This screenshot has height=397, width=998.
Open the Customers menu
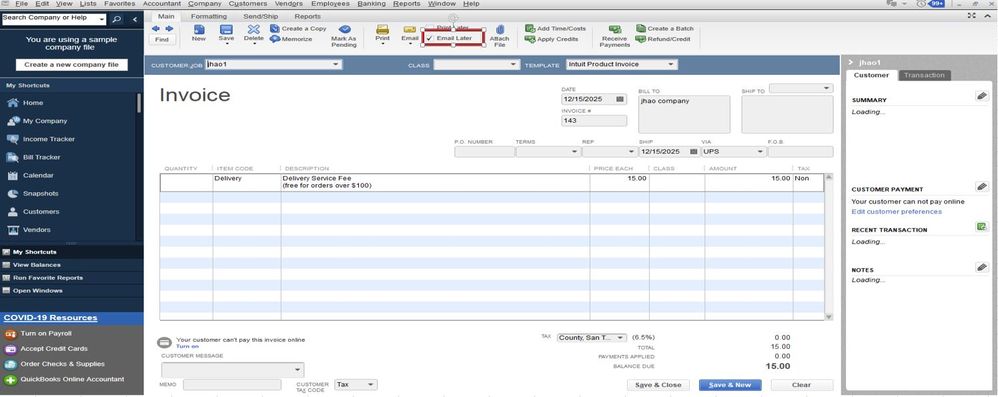point(248,4)
